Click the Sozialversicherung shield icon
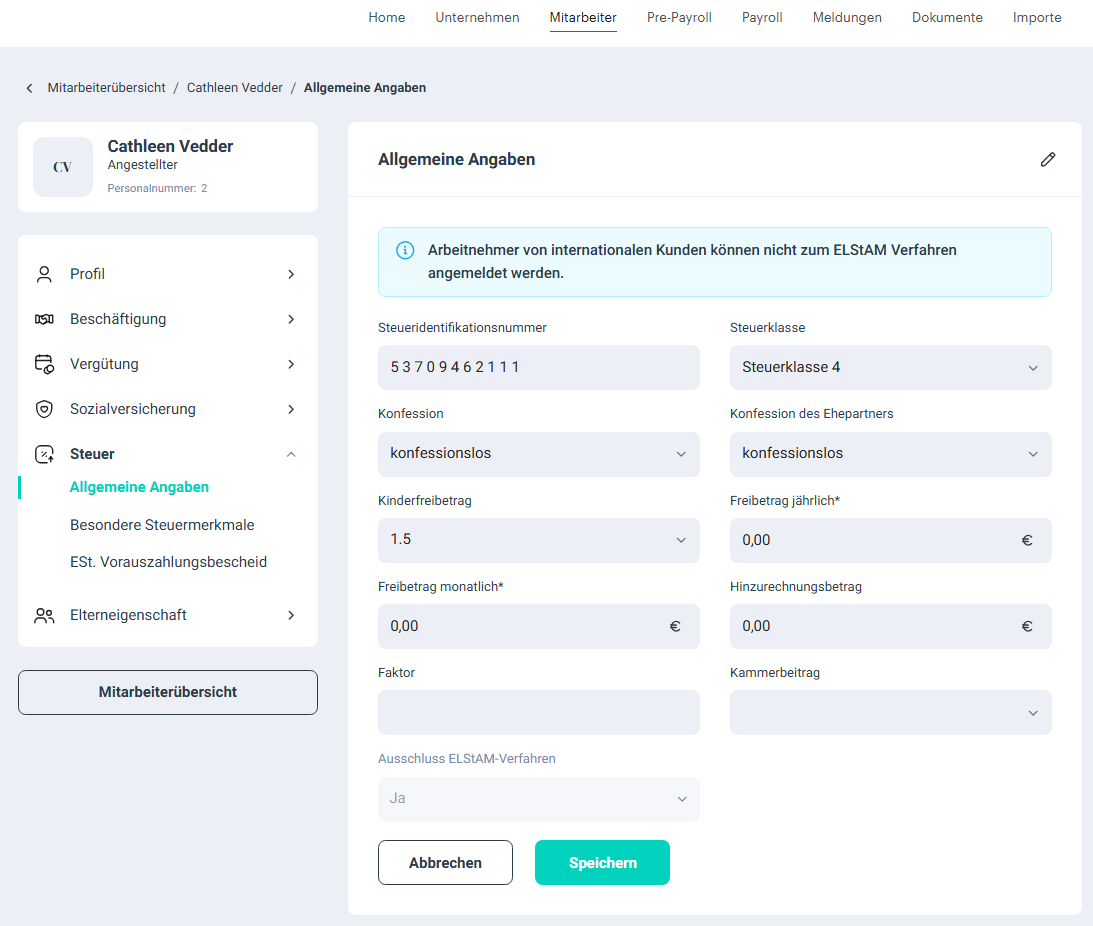The image size is (1093, 926). (x=44, y=409)
